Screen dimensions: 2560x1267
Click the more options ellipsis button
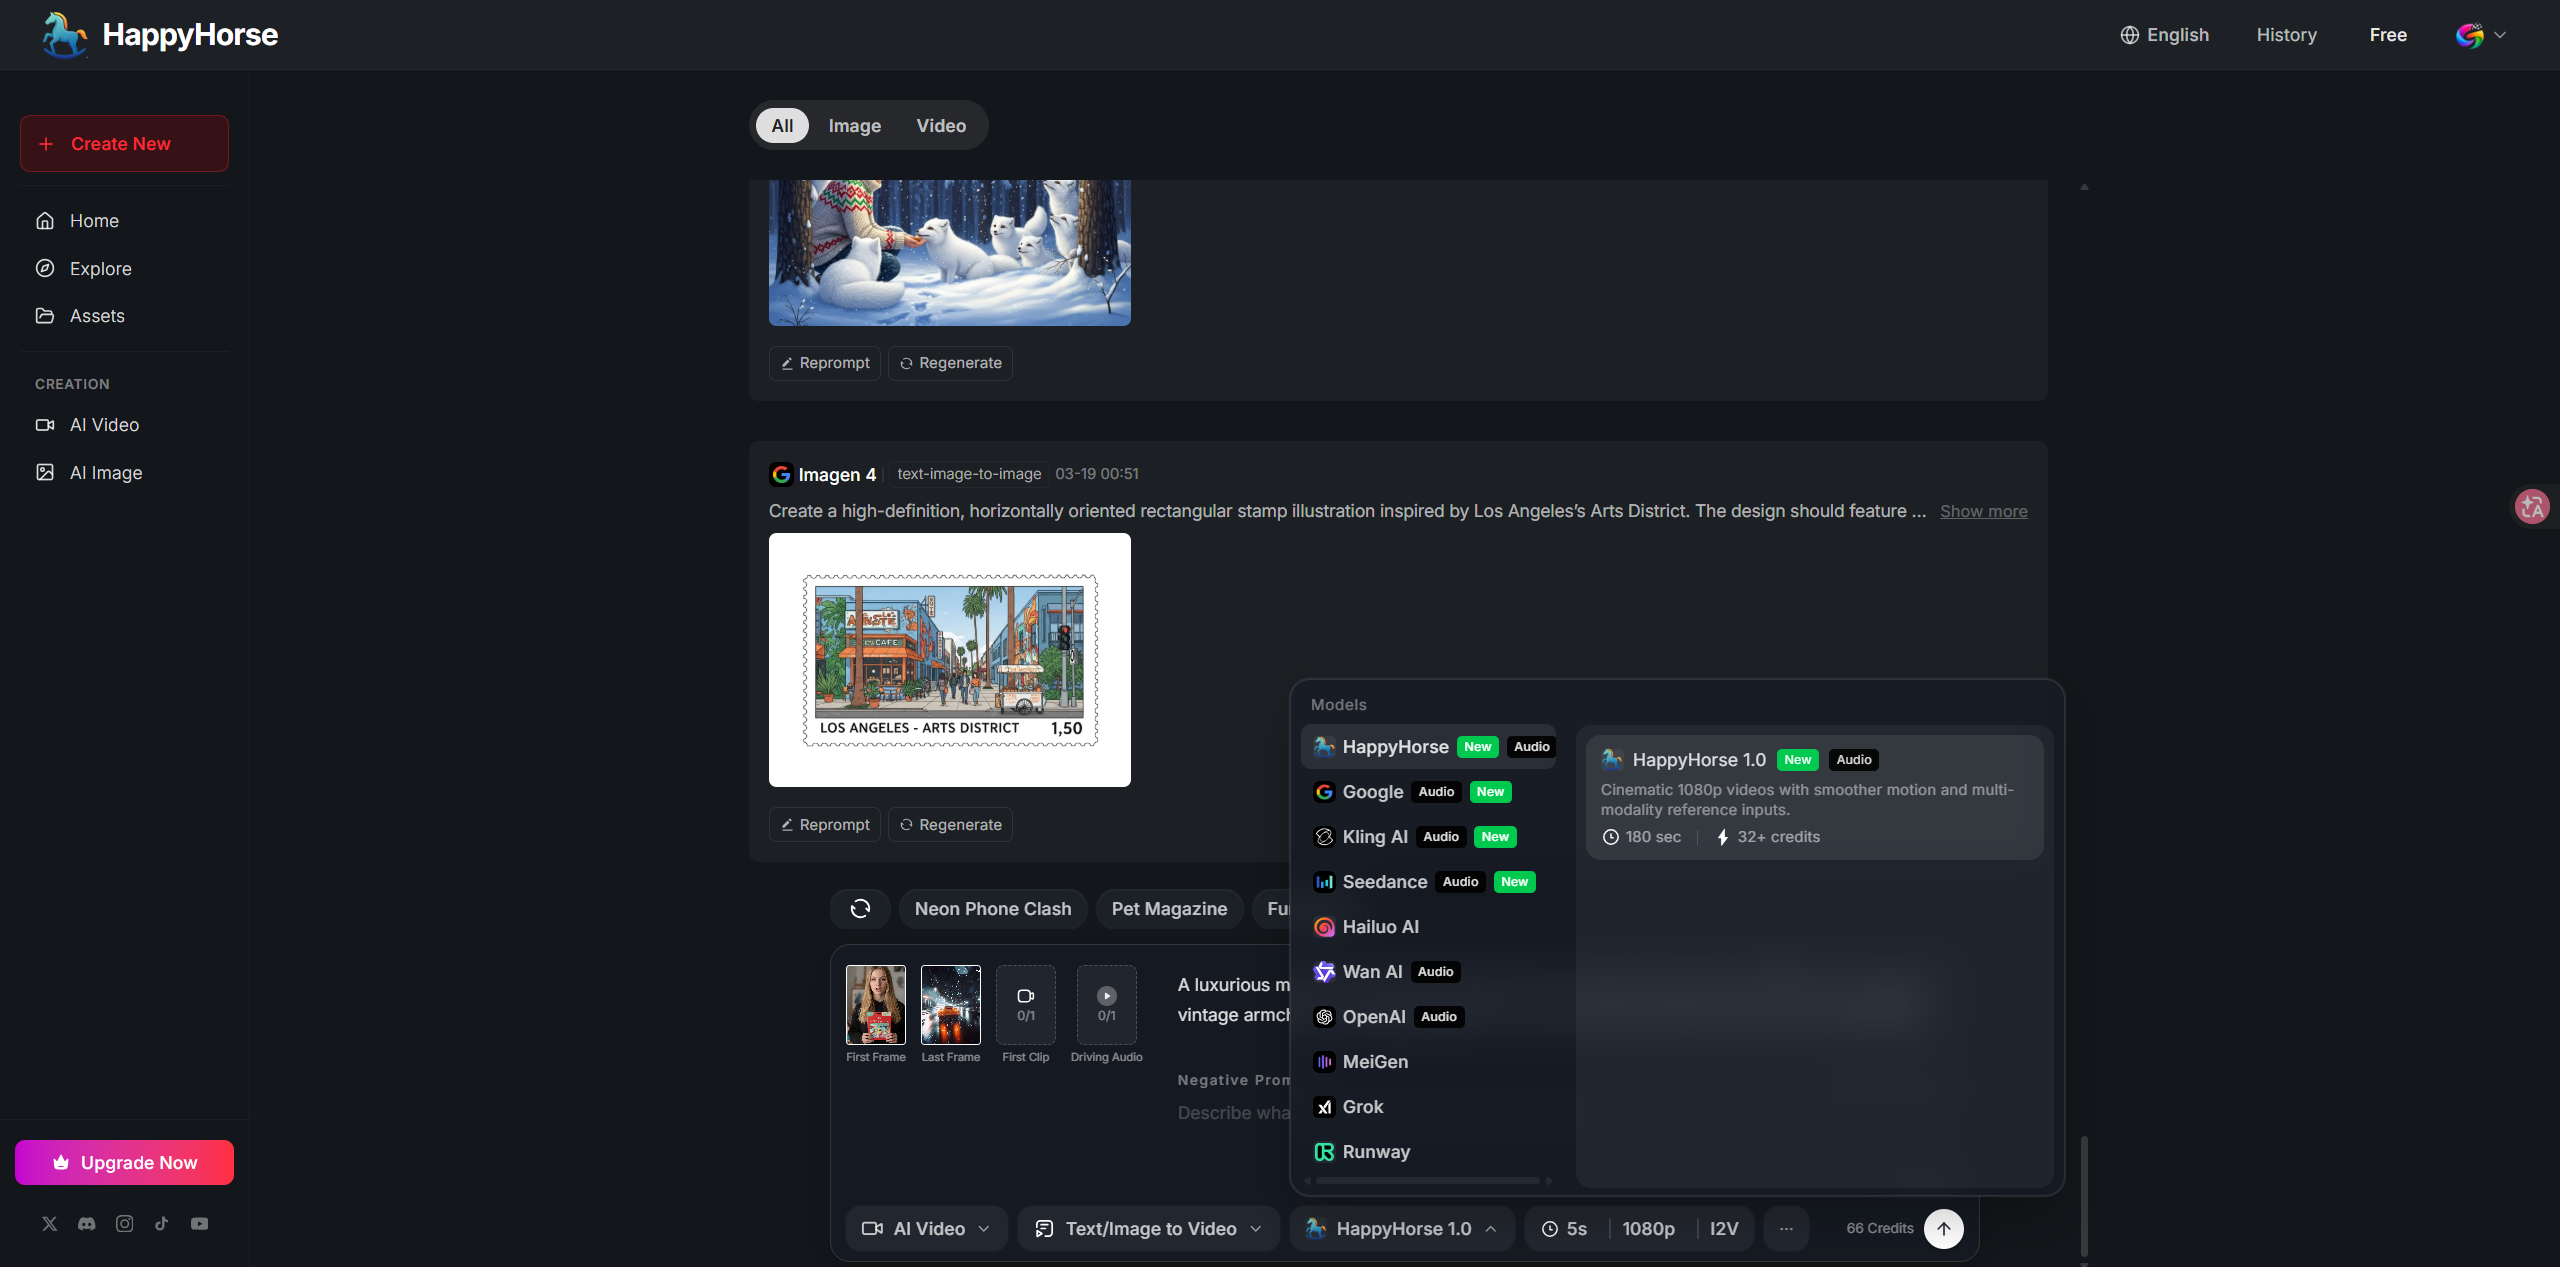click(1786, 1228)
